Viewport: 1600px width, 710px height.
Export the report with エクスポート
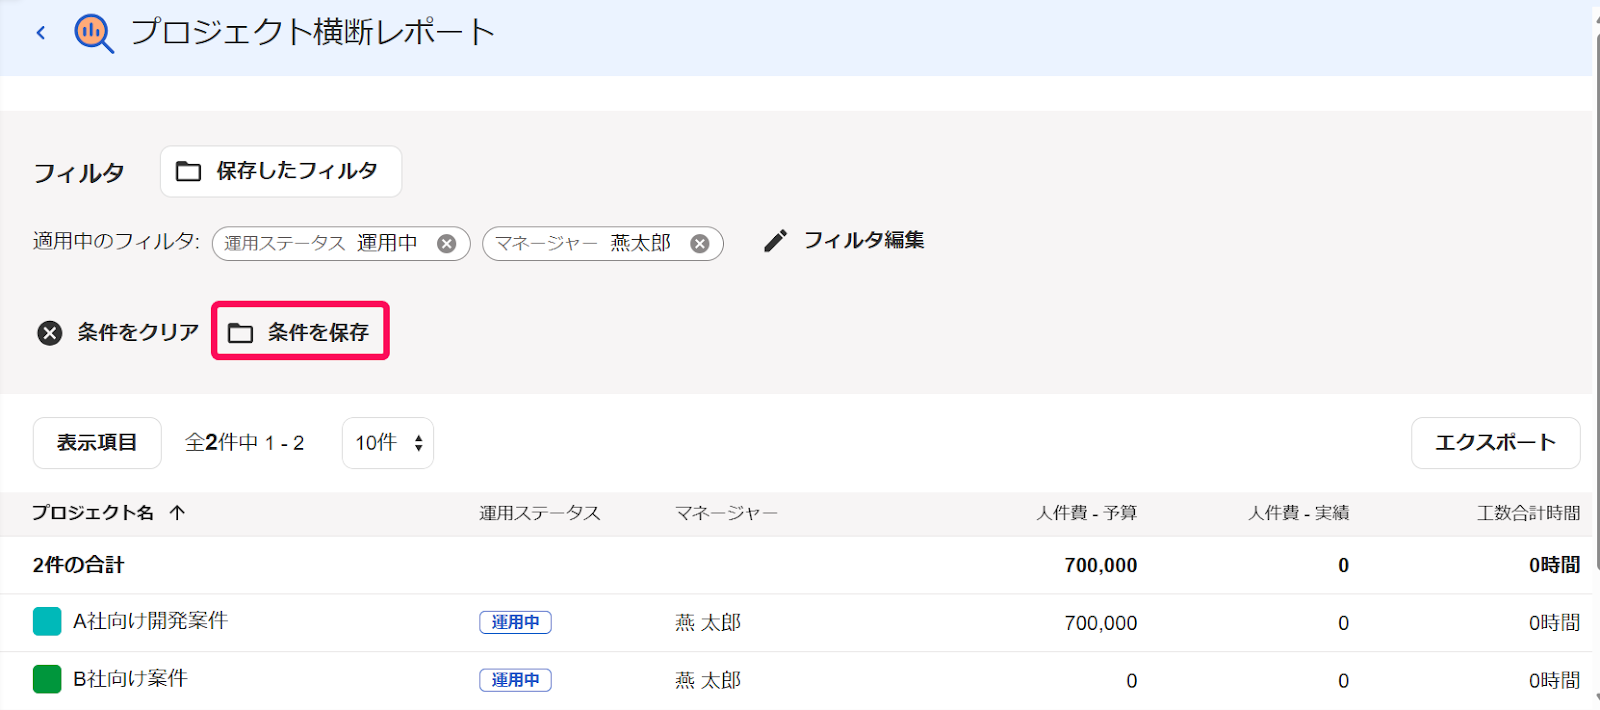coord(1495,443)
